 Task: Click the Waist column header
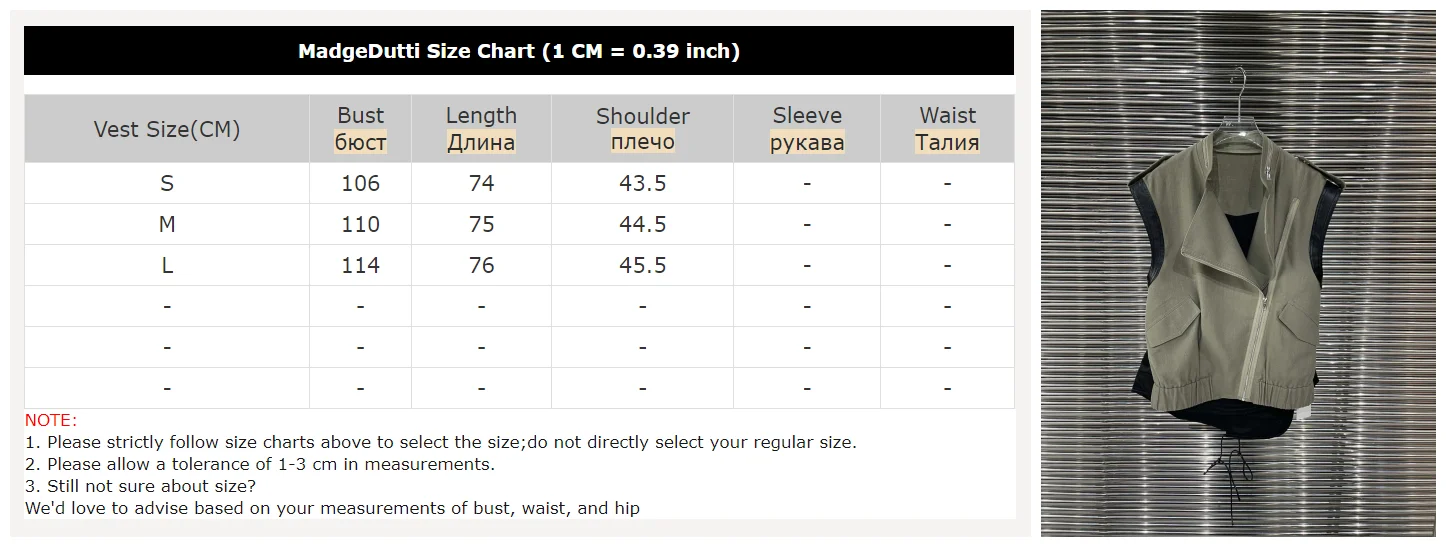point(947,129)
